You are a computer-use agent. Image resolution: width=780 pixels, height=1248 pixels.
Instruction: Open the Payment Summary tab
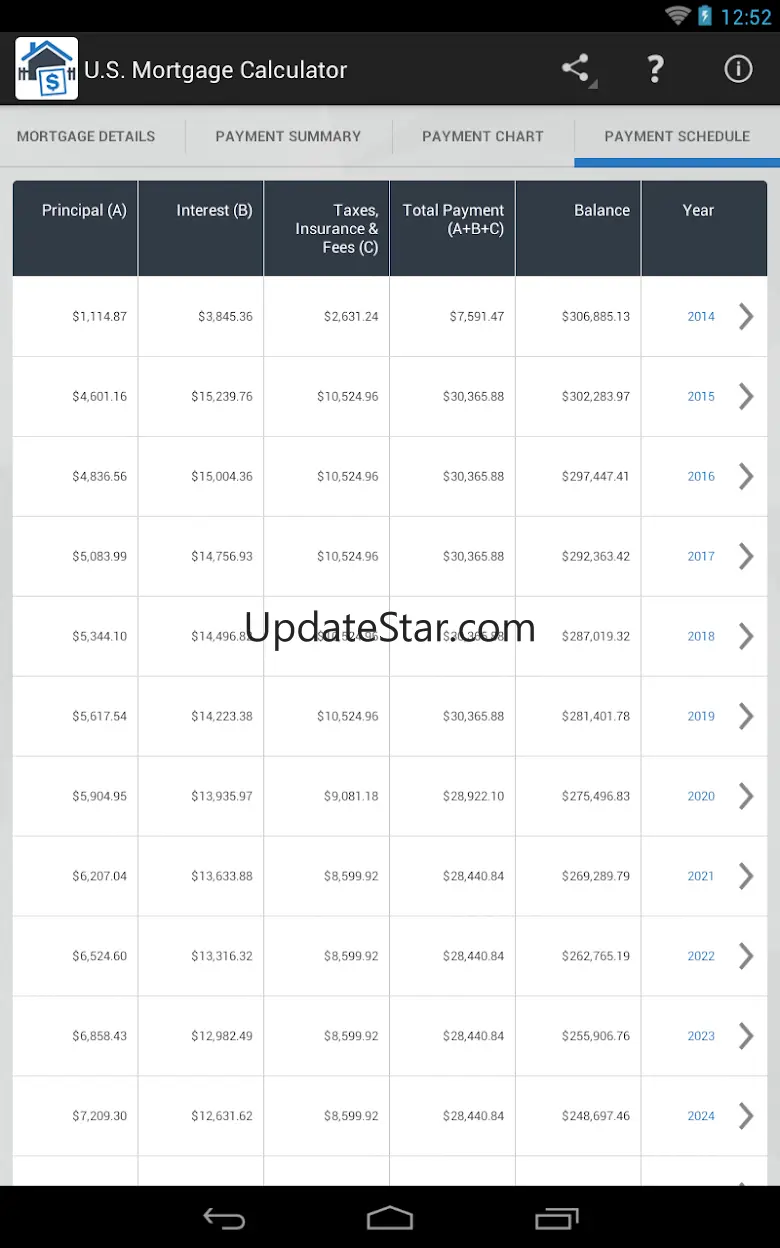[x=288, y=136]
